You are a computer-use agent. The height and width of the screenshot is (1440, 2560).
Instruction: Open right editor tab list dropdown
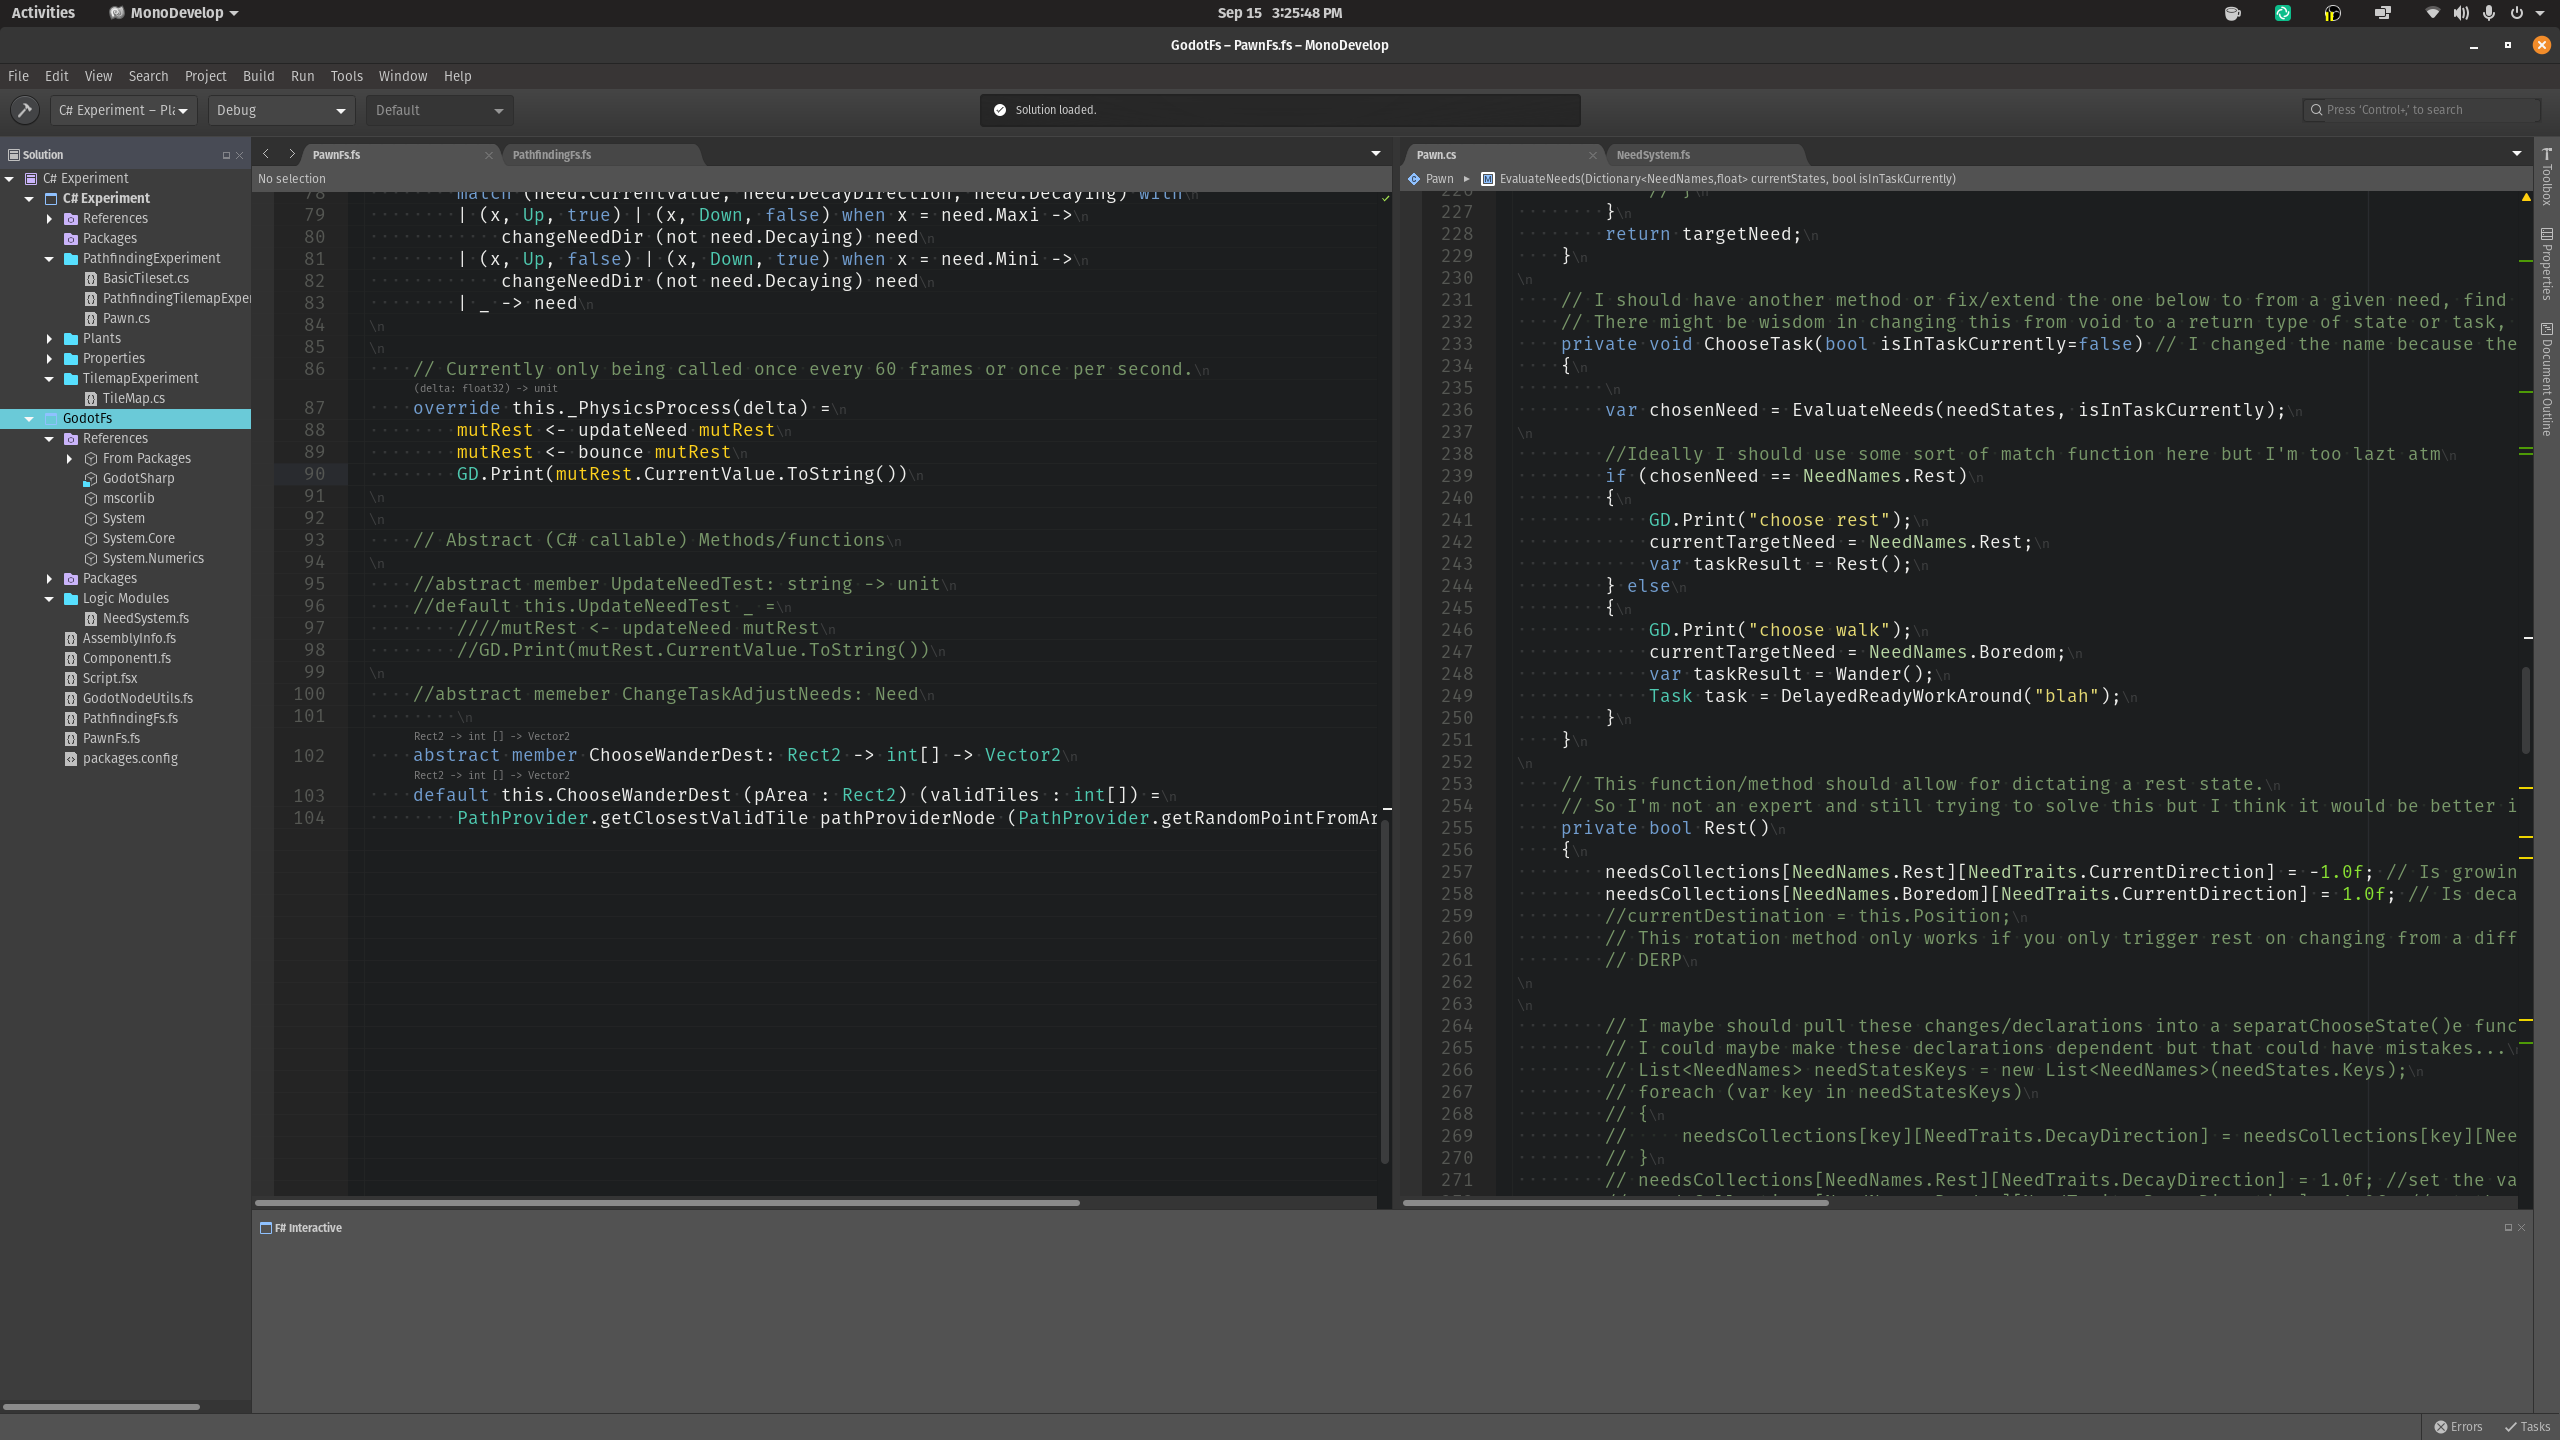(x=2517, y=154)
